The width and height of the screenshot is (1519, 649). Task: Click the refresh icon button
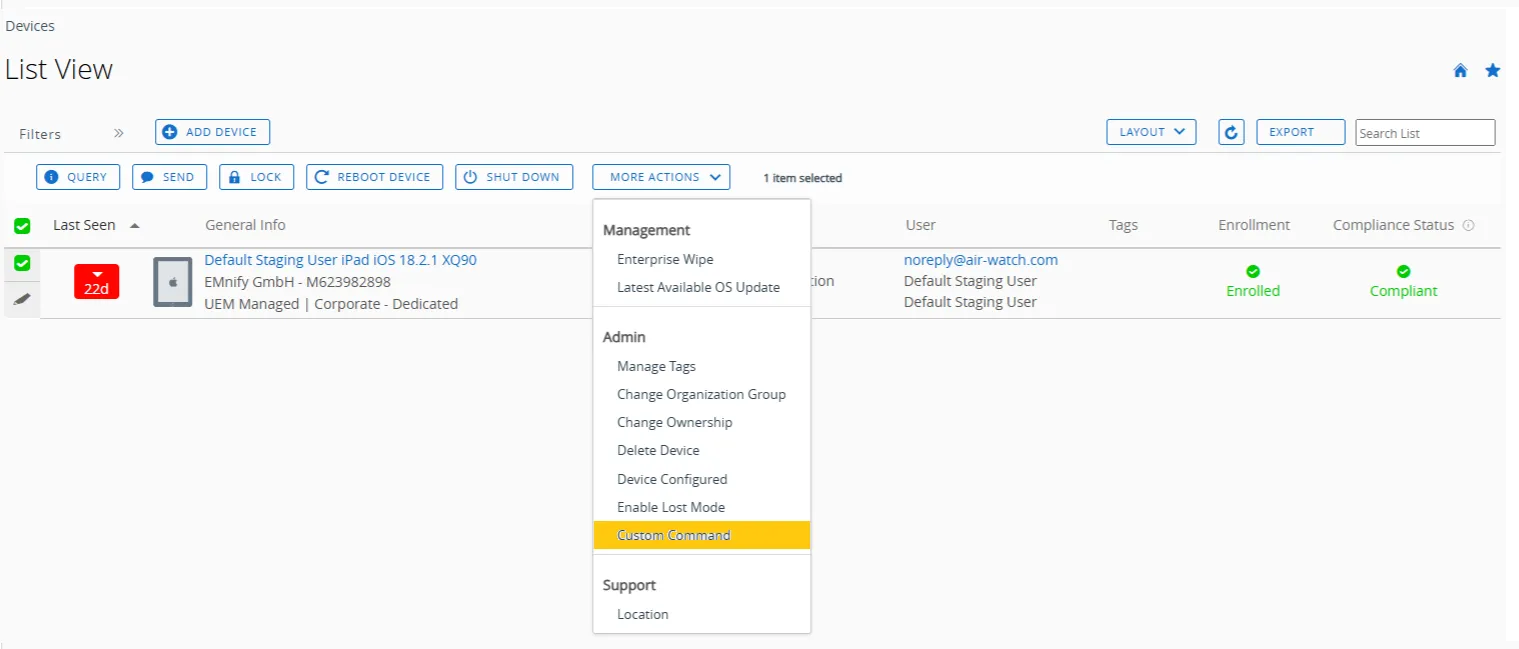[x=1231, y=132]
